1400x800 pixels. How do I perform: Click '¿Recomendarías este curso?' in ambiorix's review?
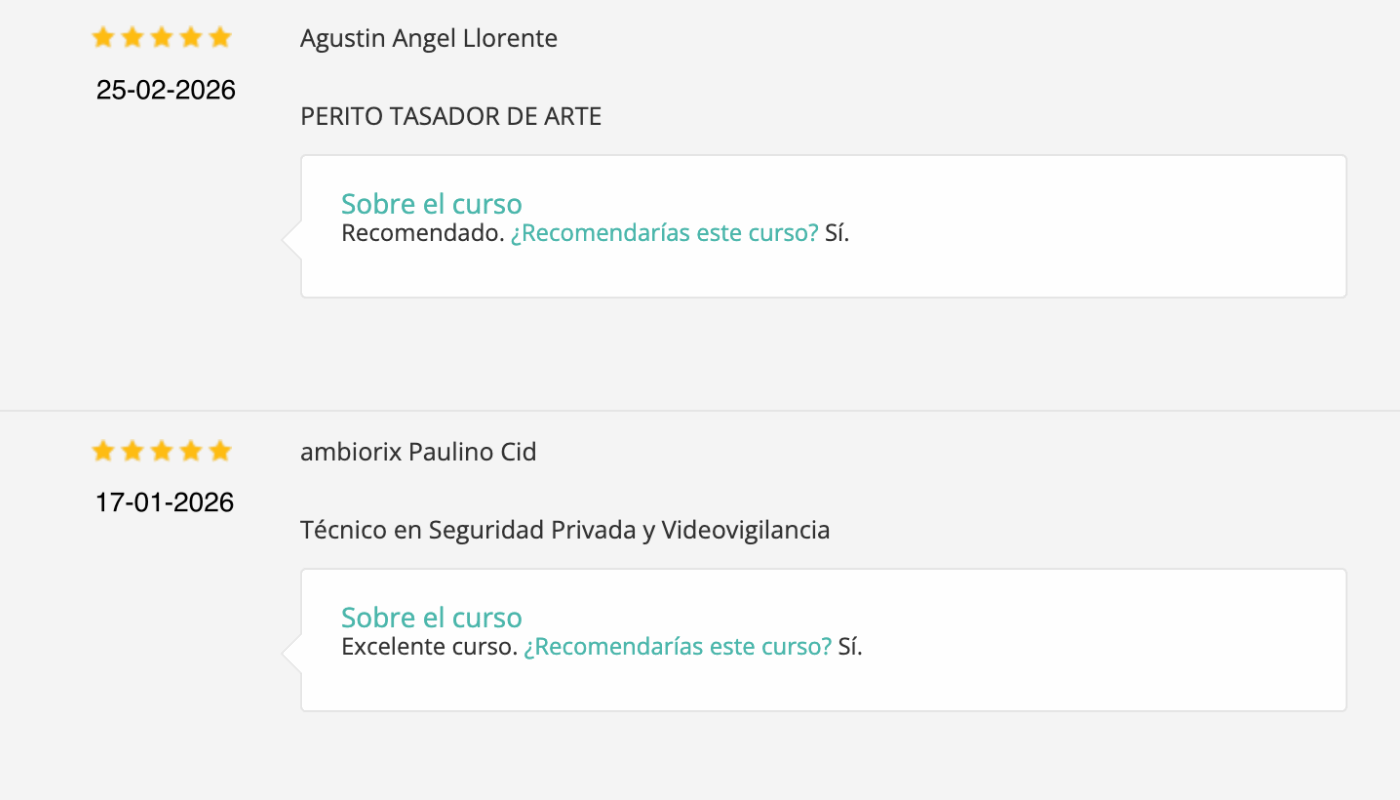[x=677, y=646]
